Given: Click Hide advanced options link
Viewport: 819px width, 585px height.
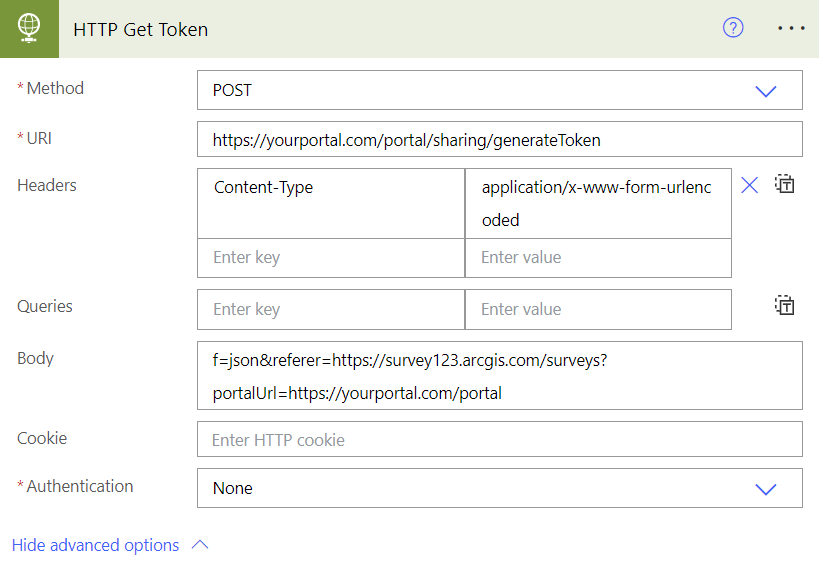Looking at the screenshot, I should click(95, 545).
